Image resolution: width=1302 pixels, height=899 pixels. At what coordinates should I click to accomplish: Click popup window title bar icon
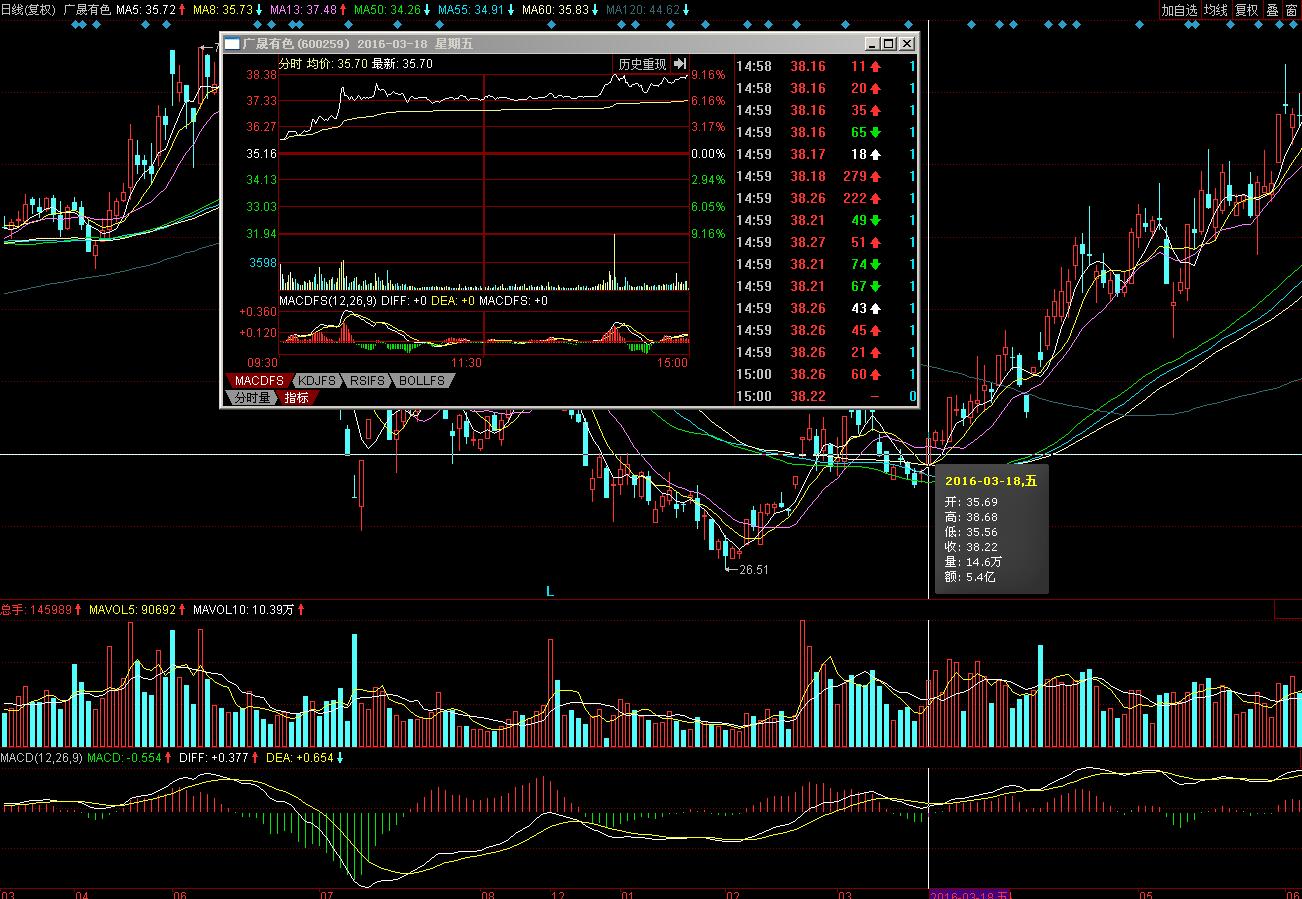click(x=232, y=44)
